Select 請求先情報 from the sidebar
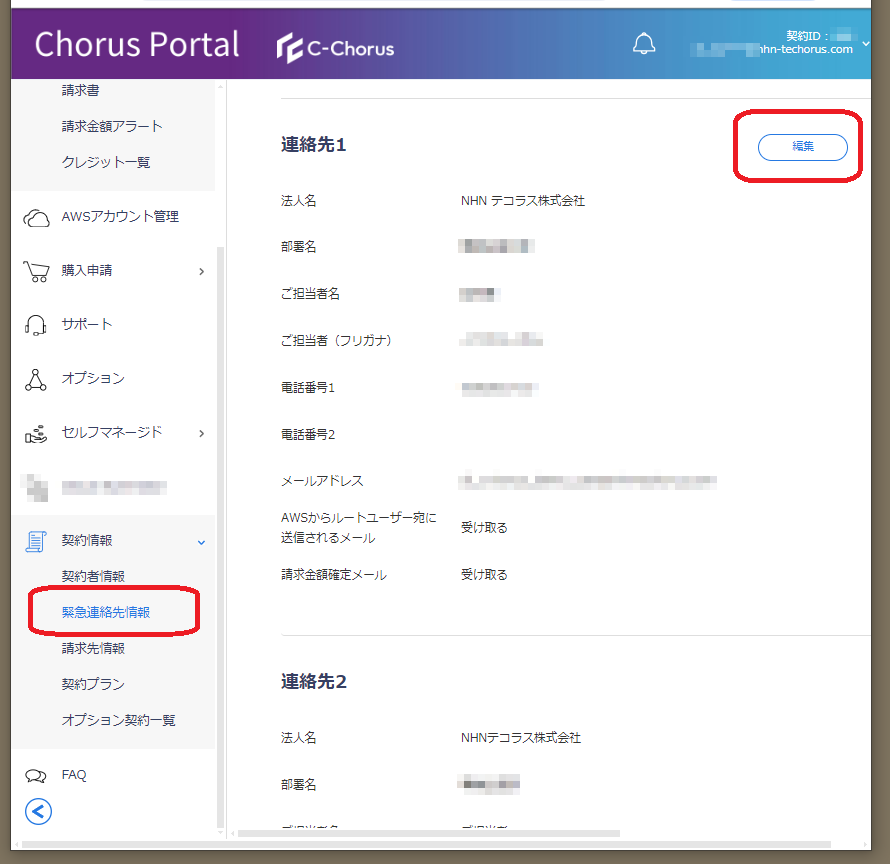This screenshot has width=890, height=864. [x=93, y=648]
